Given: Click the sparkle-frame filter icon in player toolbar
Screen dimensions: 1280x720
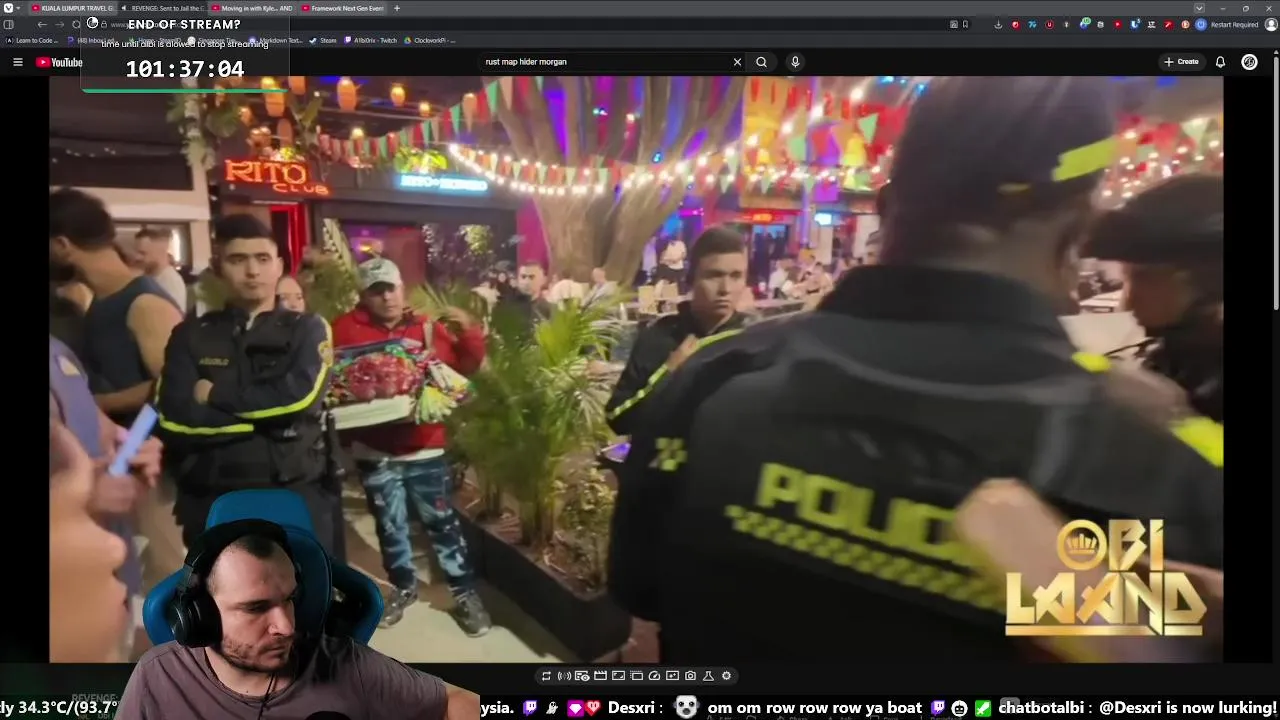Looking at the screenshot, I should click(x=672, y=676).
